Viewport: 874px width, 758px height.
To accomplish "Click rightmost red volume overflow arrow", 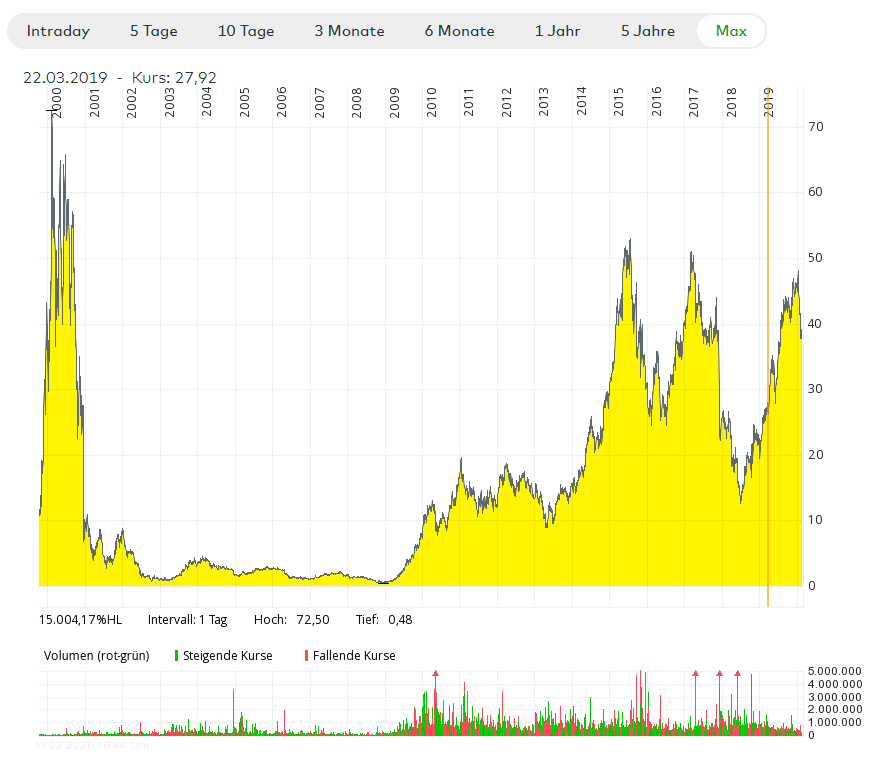I will (737, 675).
